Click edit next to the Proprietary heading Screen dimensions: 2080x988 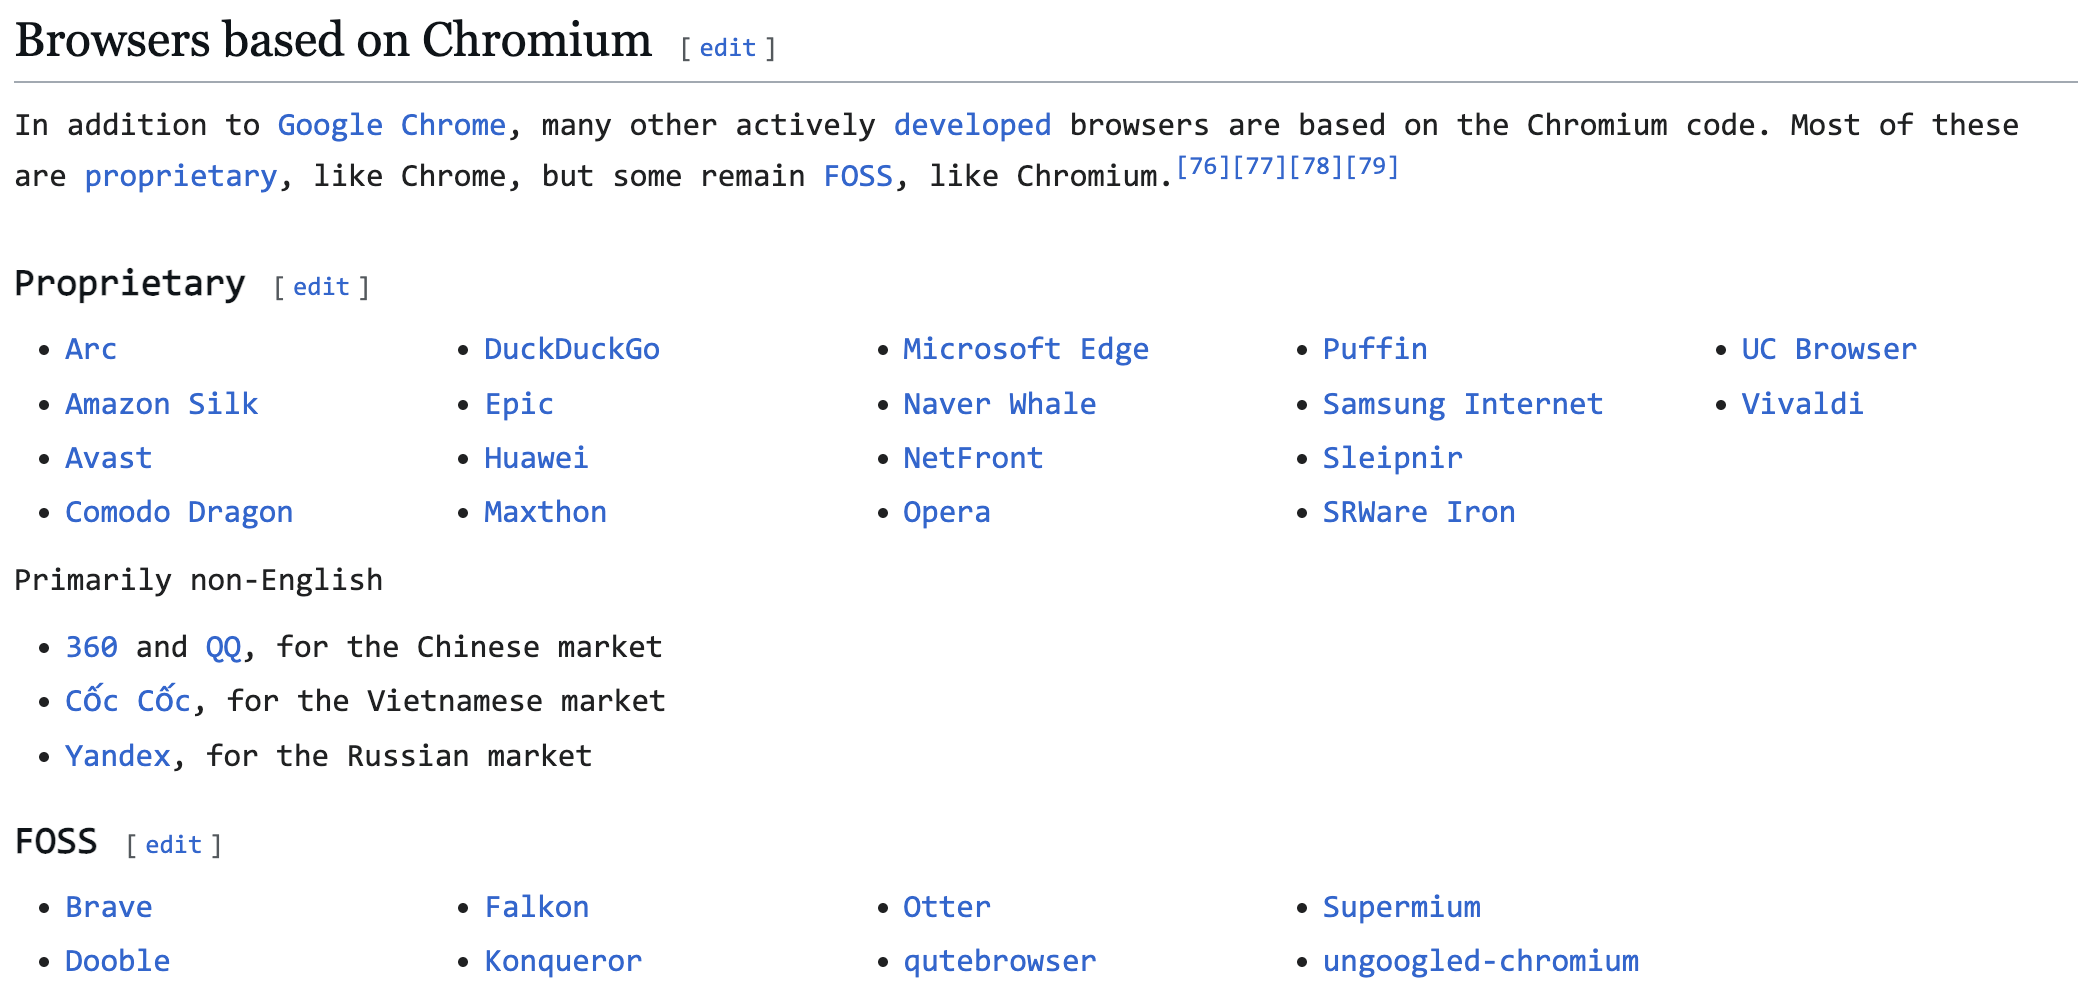(x=321, y=287)
